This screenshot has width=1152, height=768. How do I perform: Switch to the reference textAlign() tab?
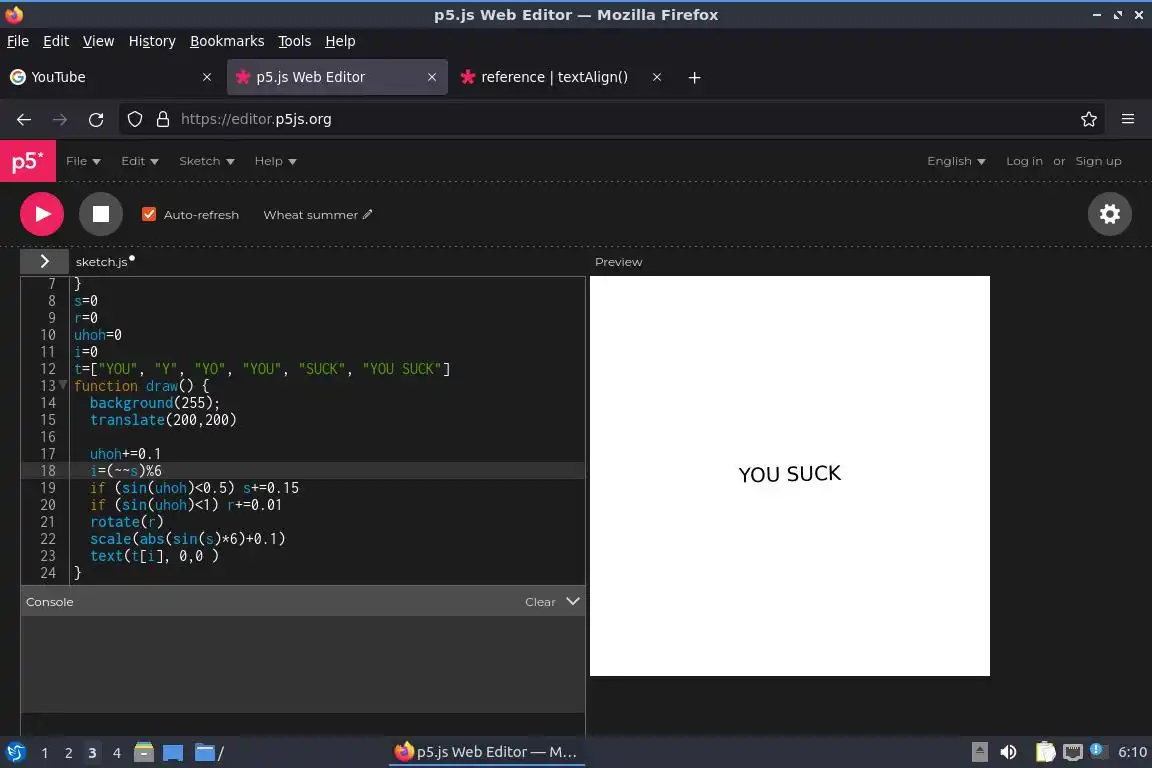562,77
